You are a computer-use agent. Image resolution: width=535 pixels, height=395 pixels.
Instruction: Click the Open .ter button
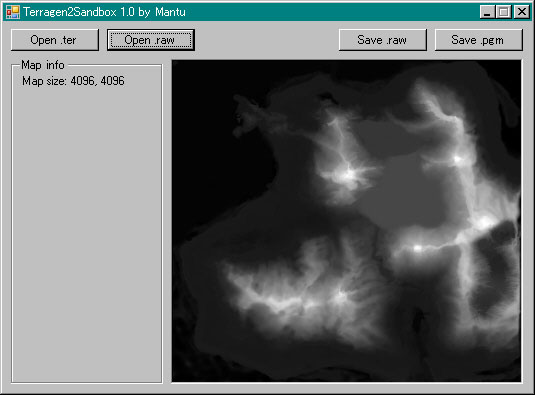[55, 40]
